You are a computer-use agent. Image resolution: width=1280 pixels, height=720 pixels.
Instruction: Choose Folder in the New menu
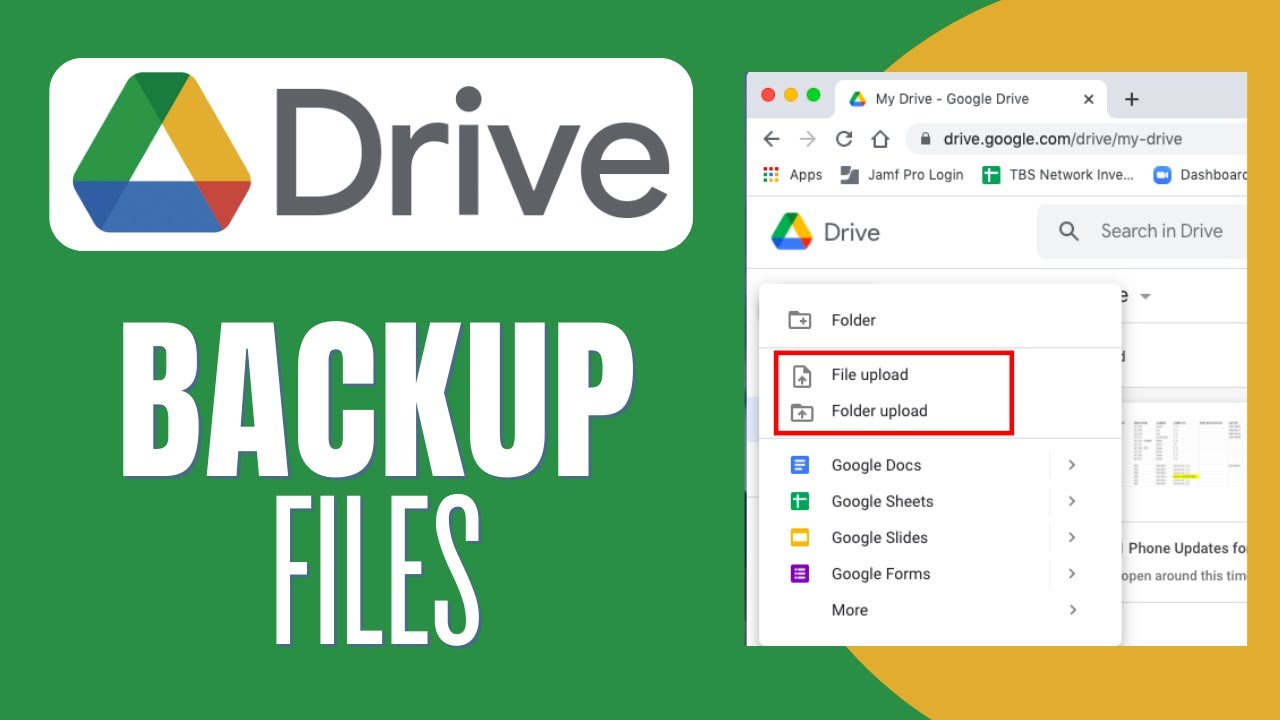click(x=940, y=320)
